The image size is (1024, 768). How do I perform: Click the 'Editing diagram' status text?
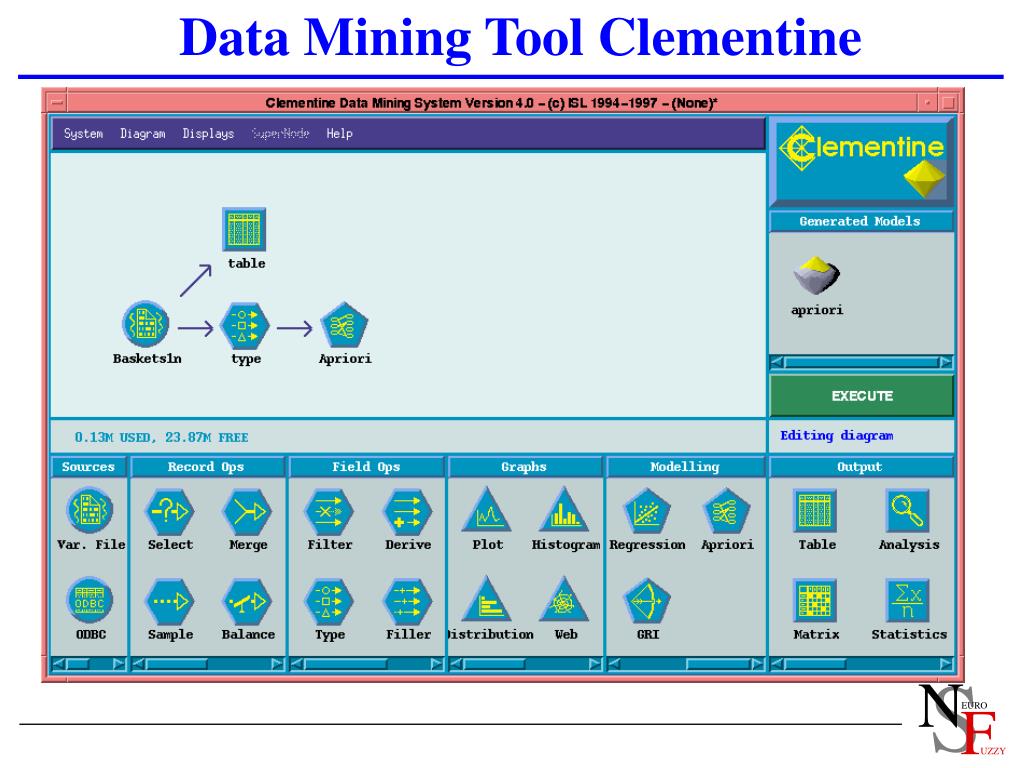tap(837, 436)
